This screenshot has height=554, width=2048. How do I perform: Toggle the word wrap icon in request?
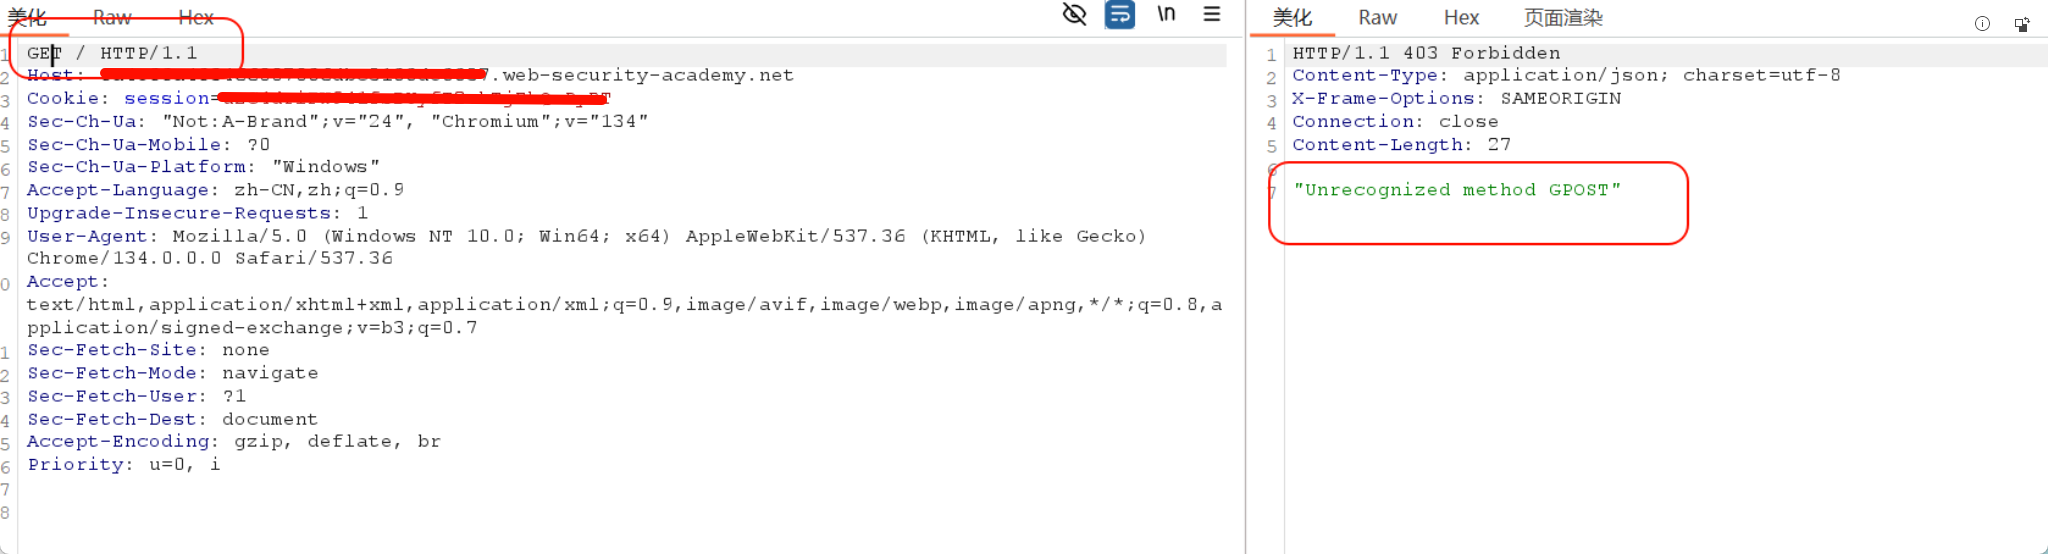tap(1120, 14)
